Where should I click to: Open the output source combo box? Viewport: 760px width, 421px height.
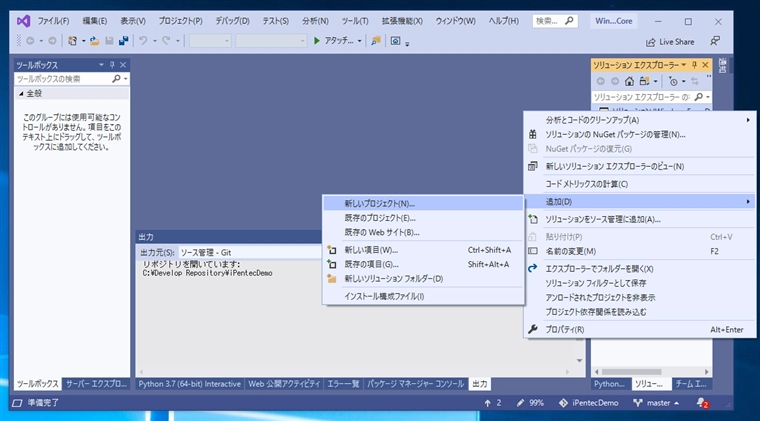[x=250, y=252]
